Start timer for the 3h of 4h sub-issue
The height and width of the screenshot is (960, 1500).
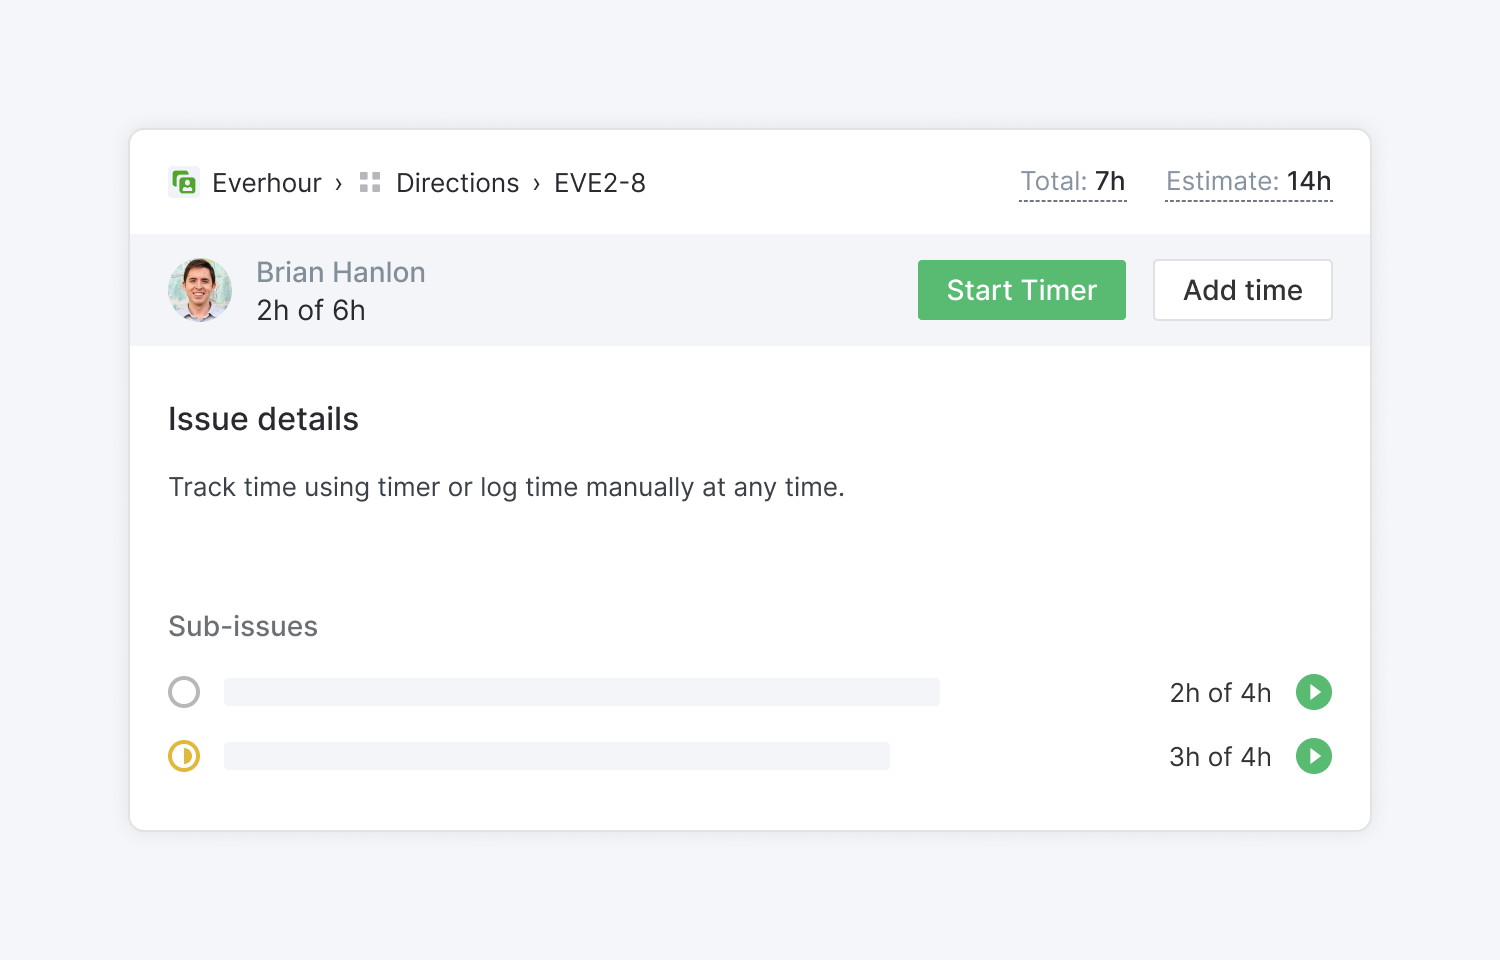1314,756
